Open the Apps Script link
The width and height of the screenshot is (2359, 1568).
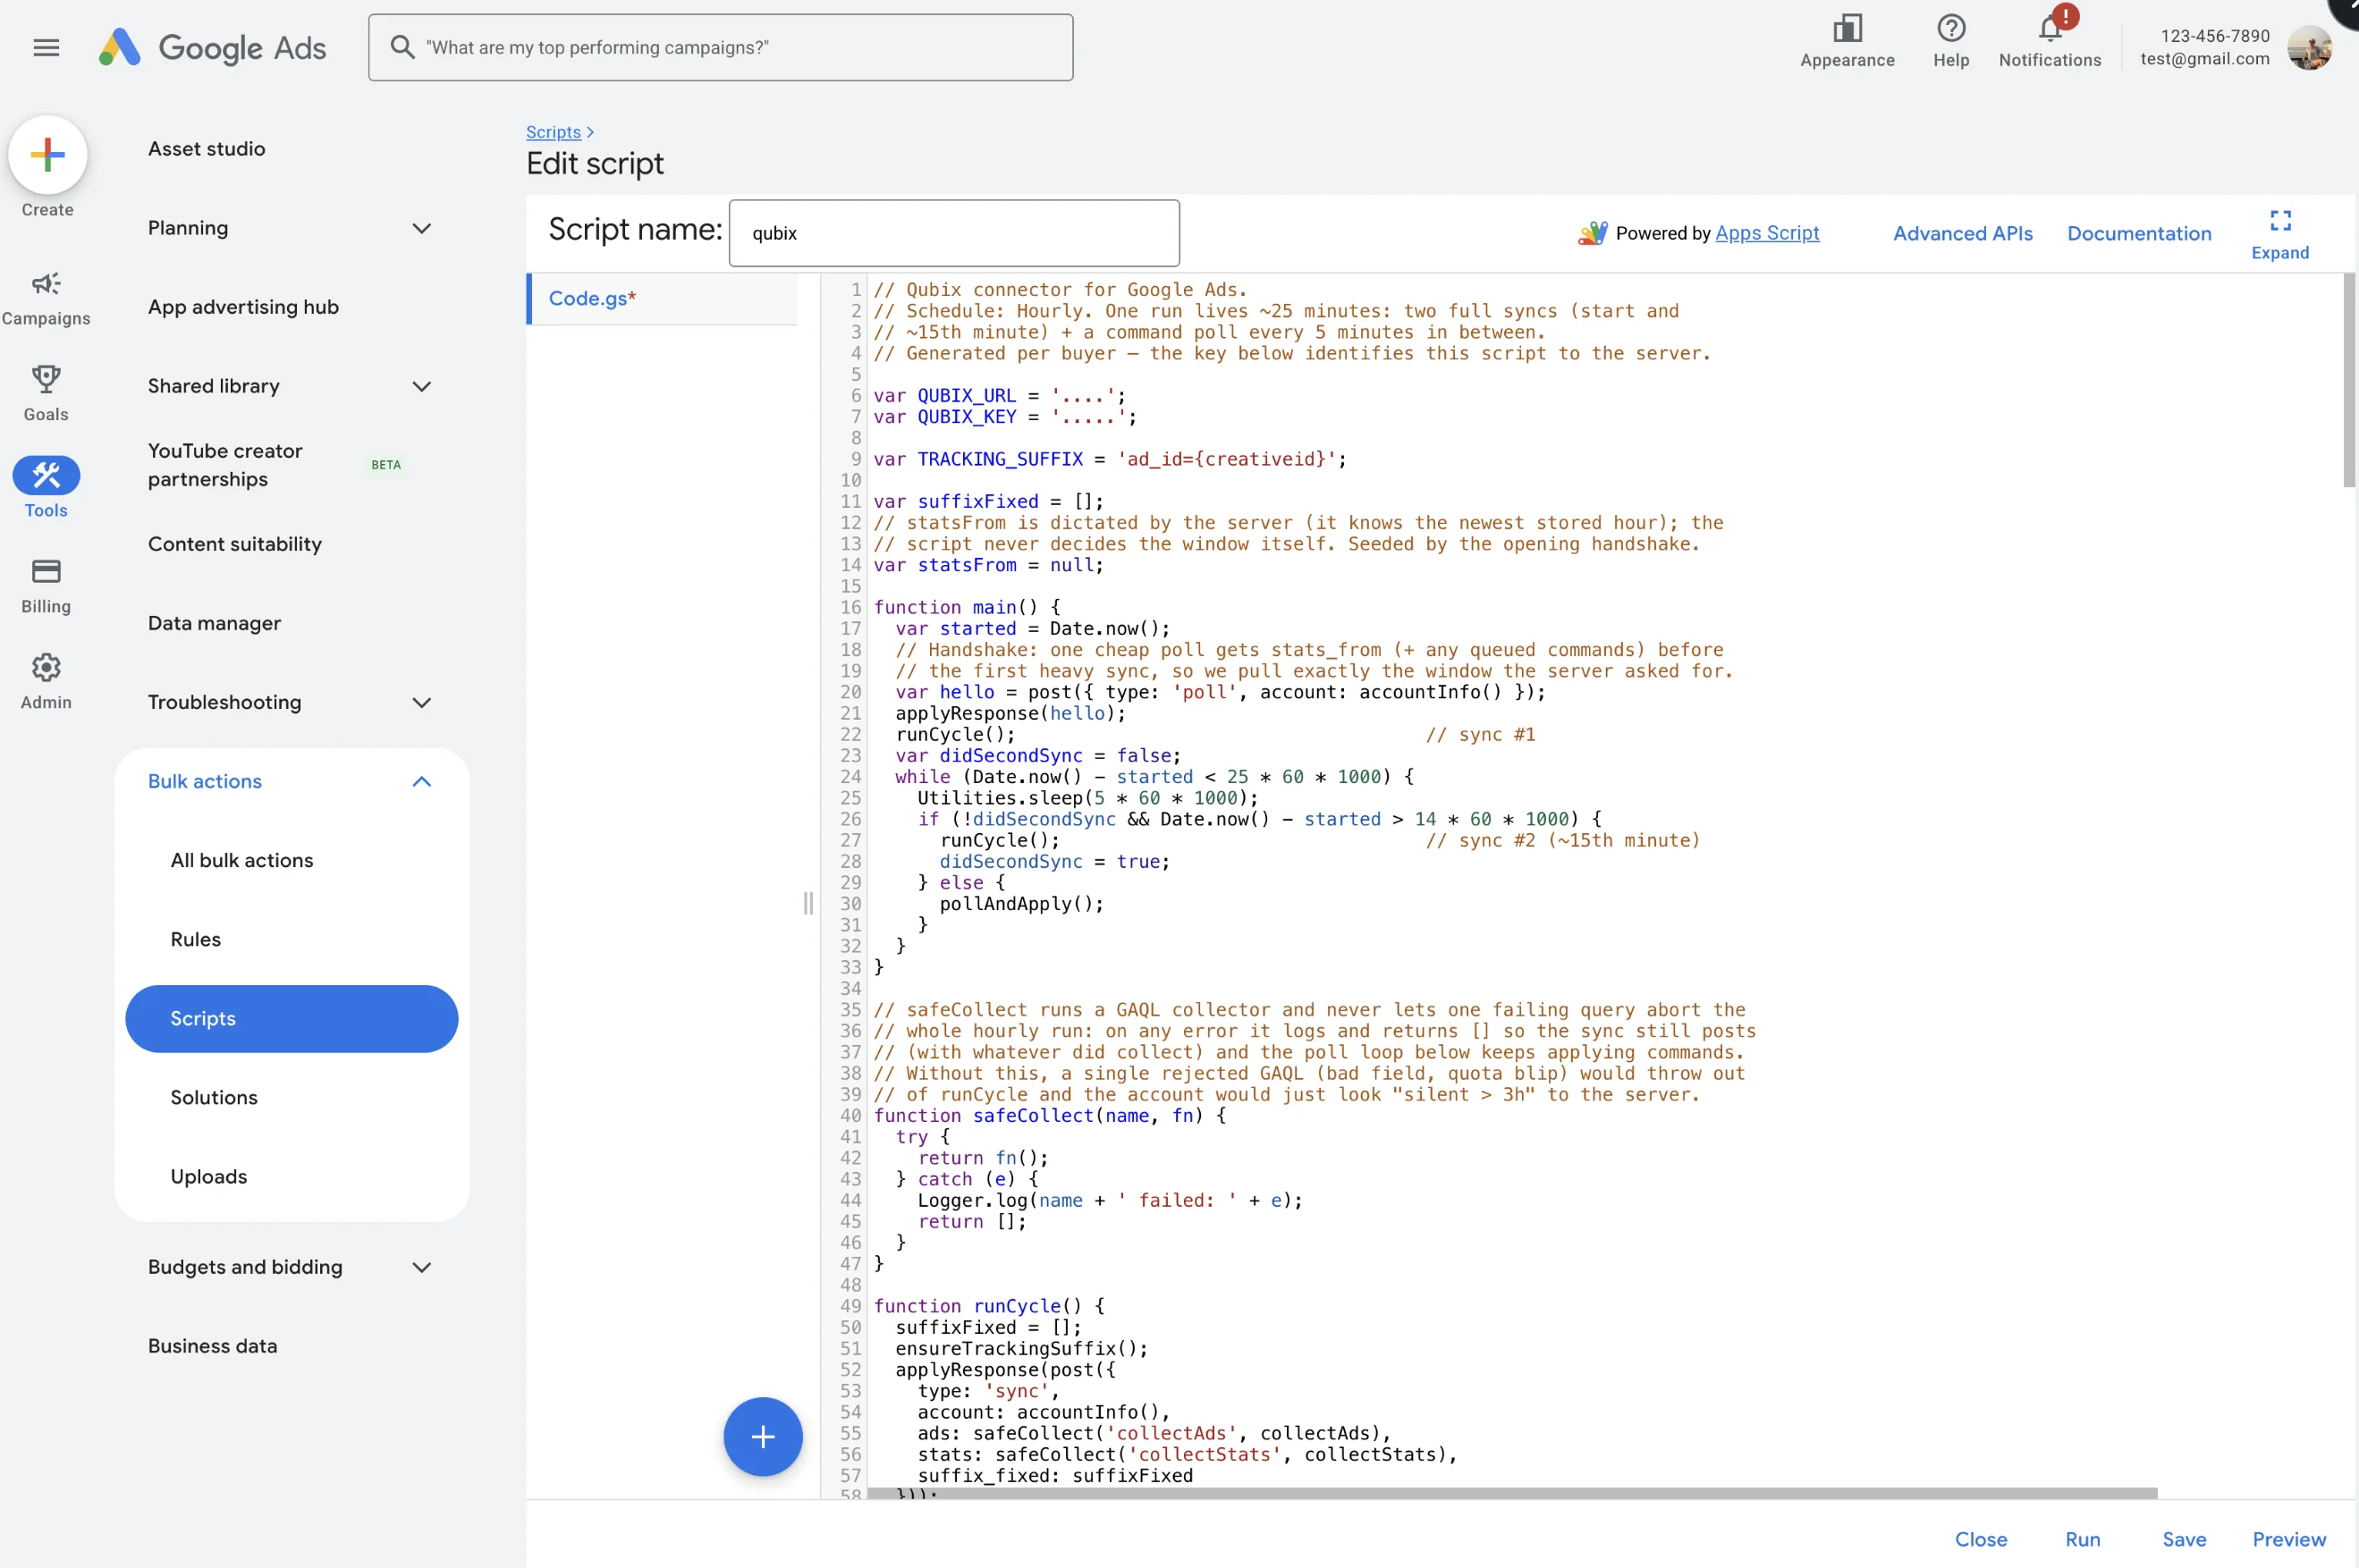1766,233
